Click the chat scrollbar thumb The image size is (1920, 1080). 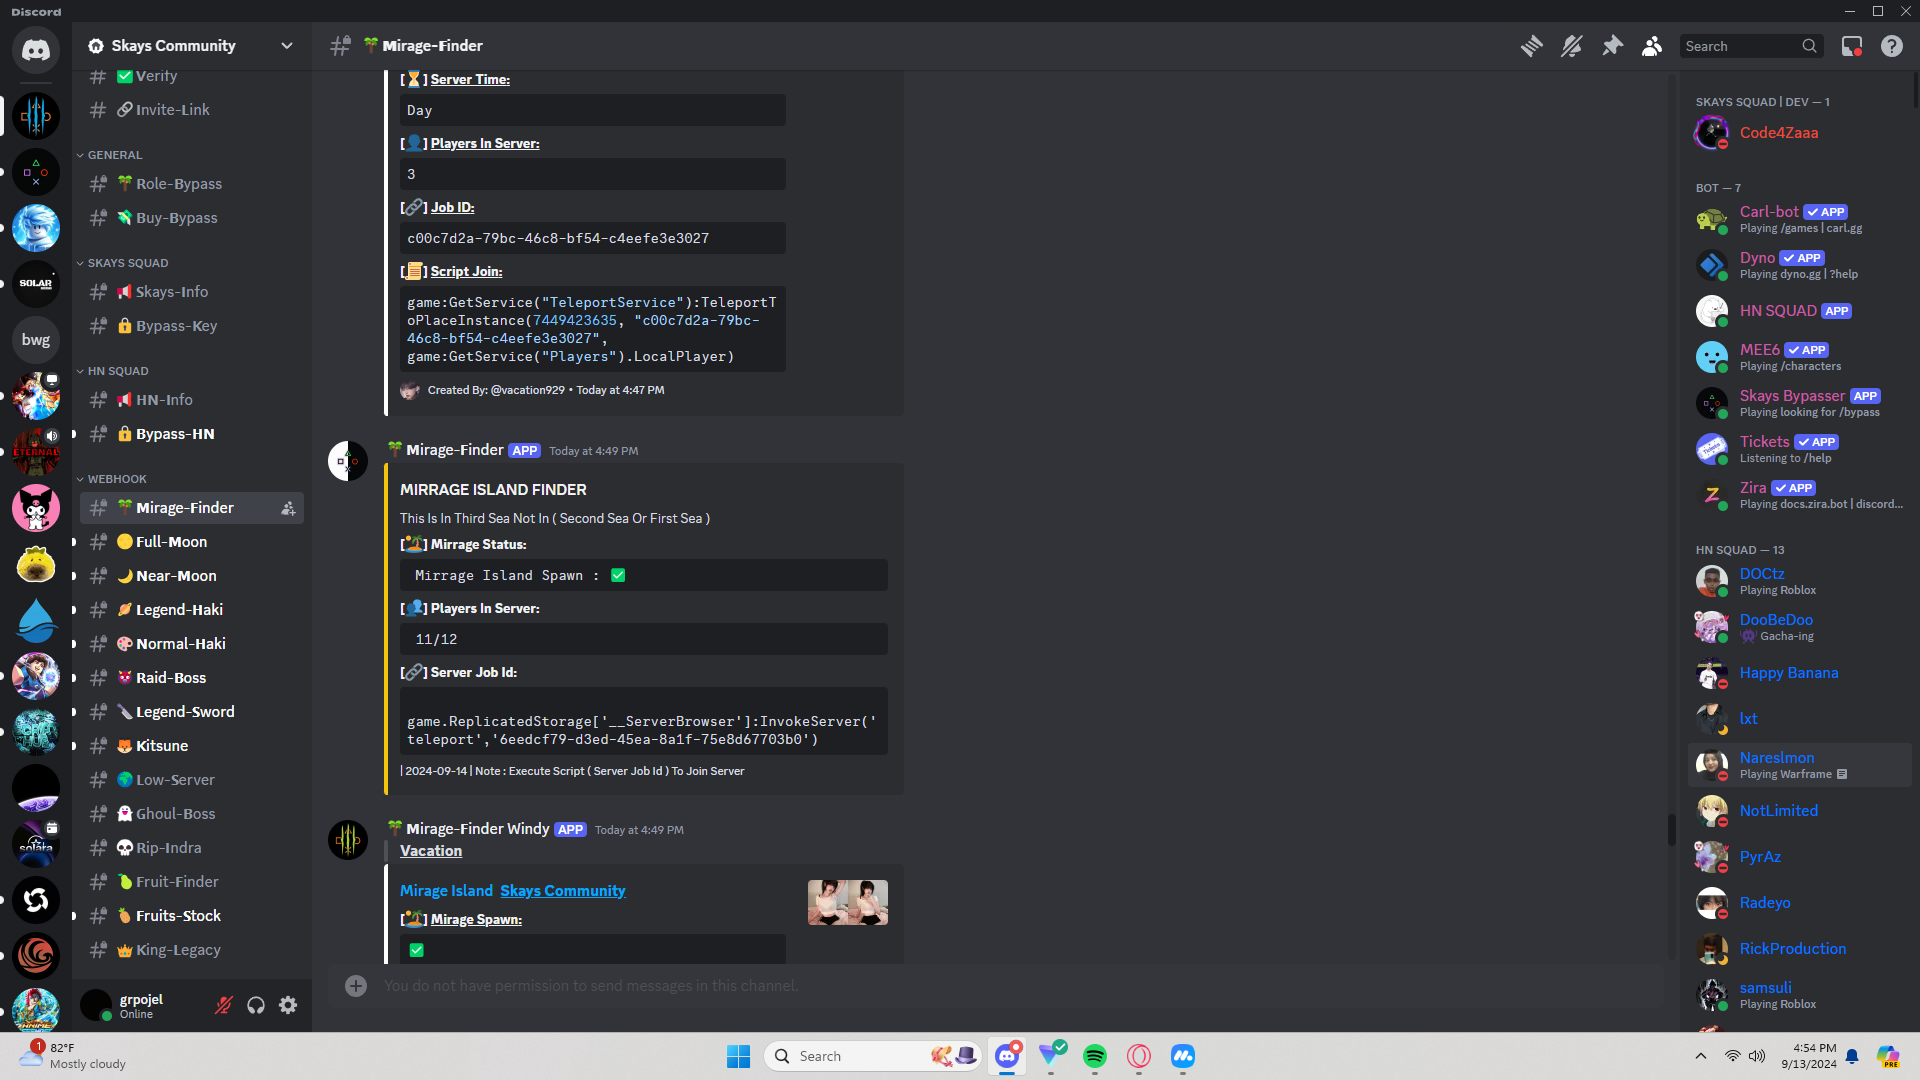pos(1671,830)
